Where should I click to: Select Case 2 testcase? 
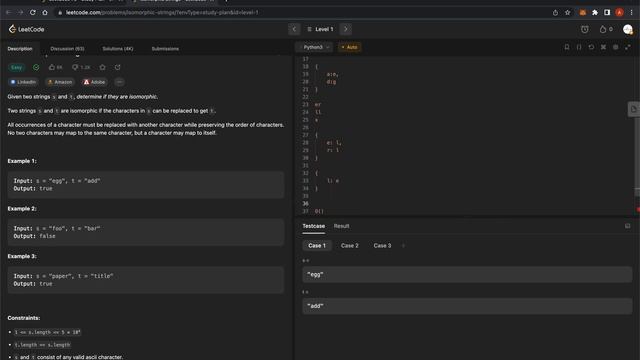[x=349, y=246]
